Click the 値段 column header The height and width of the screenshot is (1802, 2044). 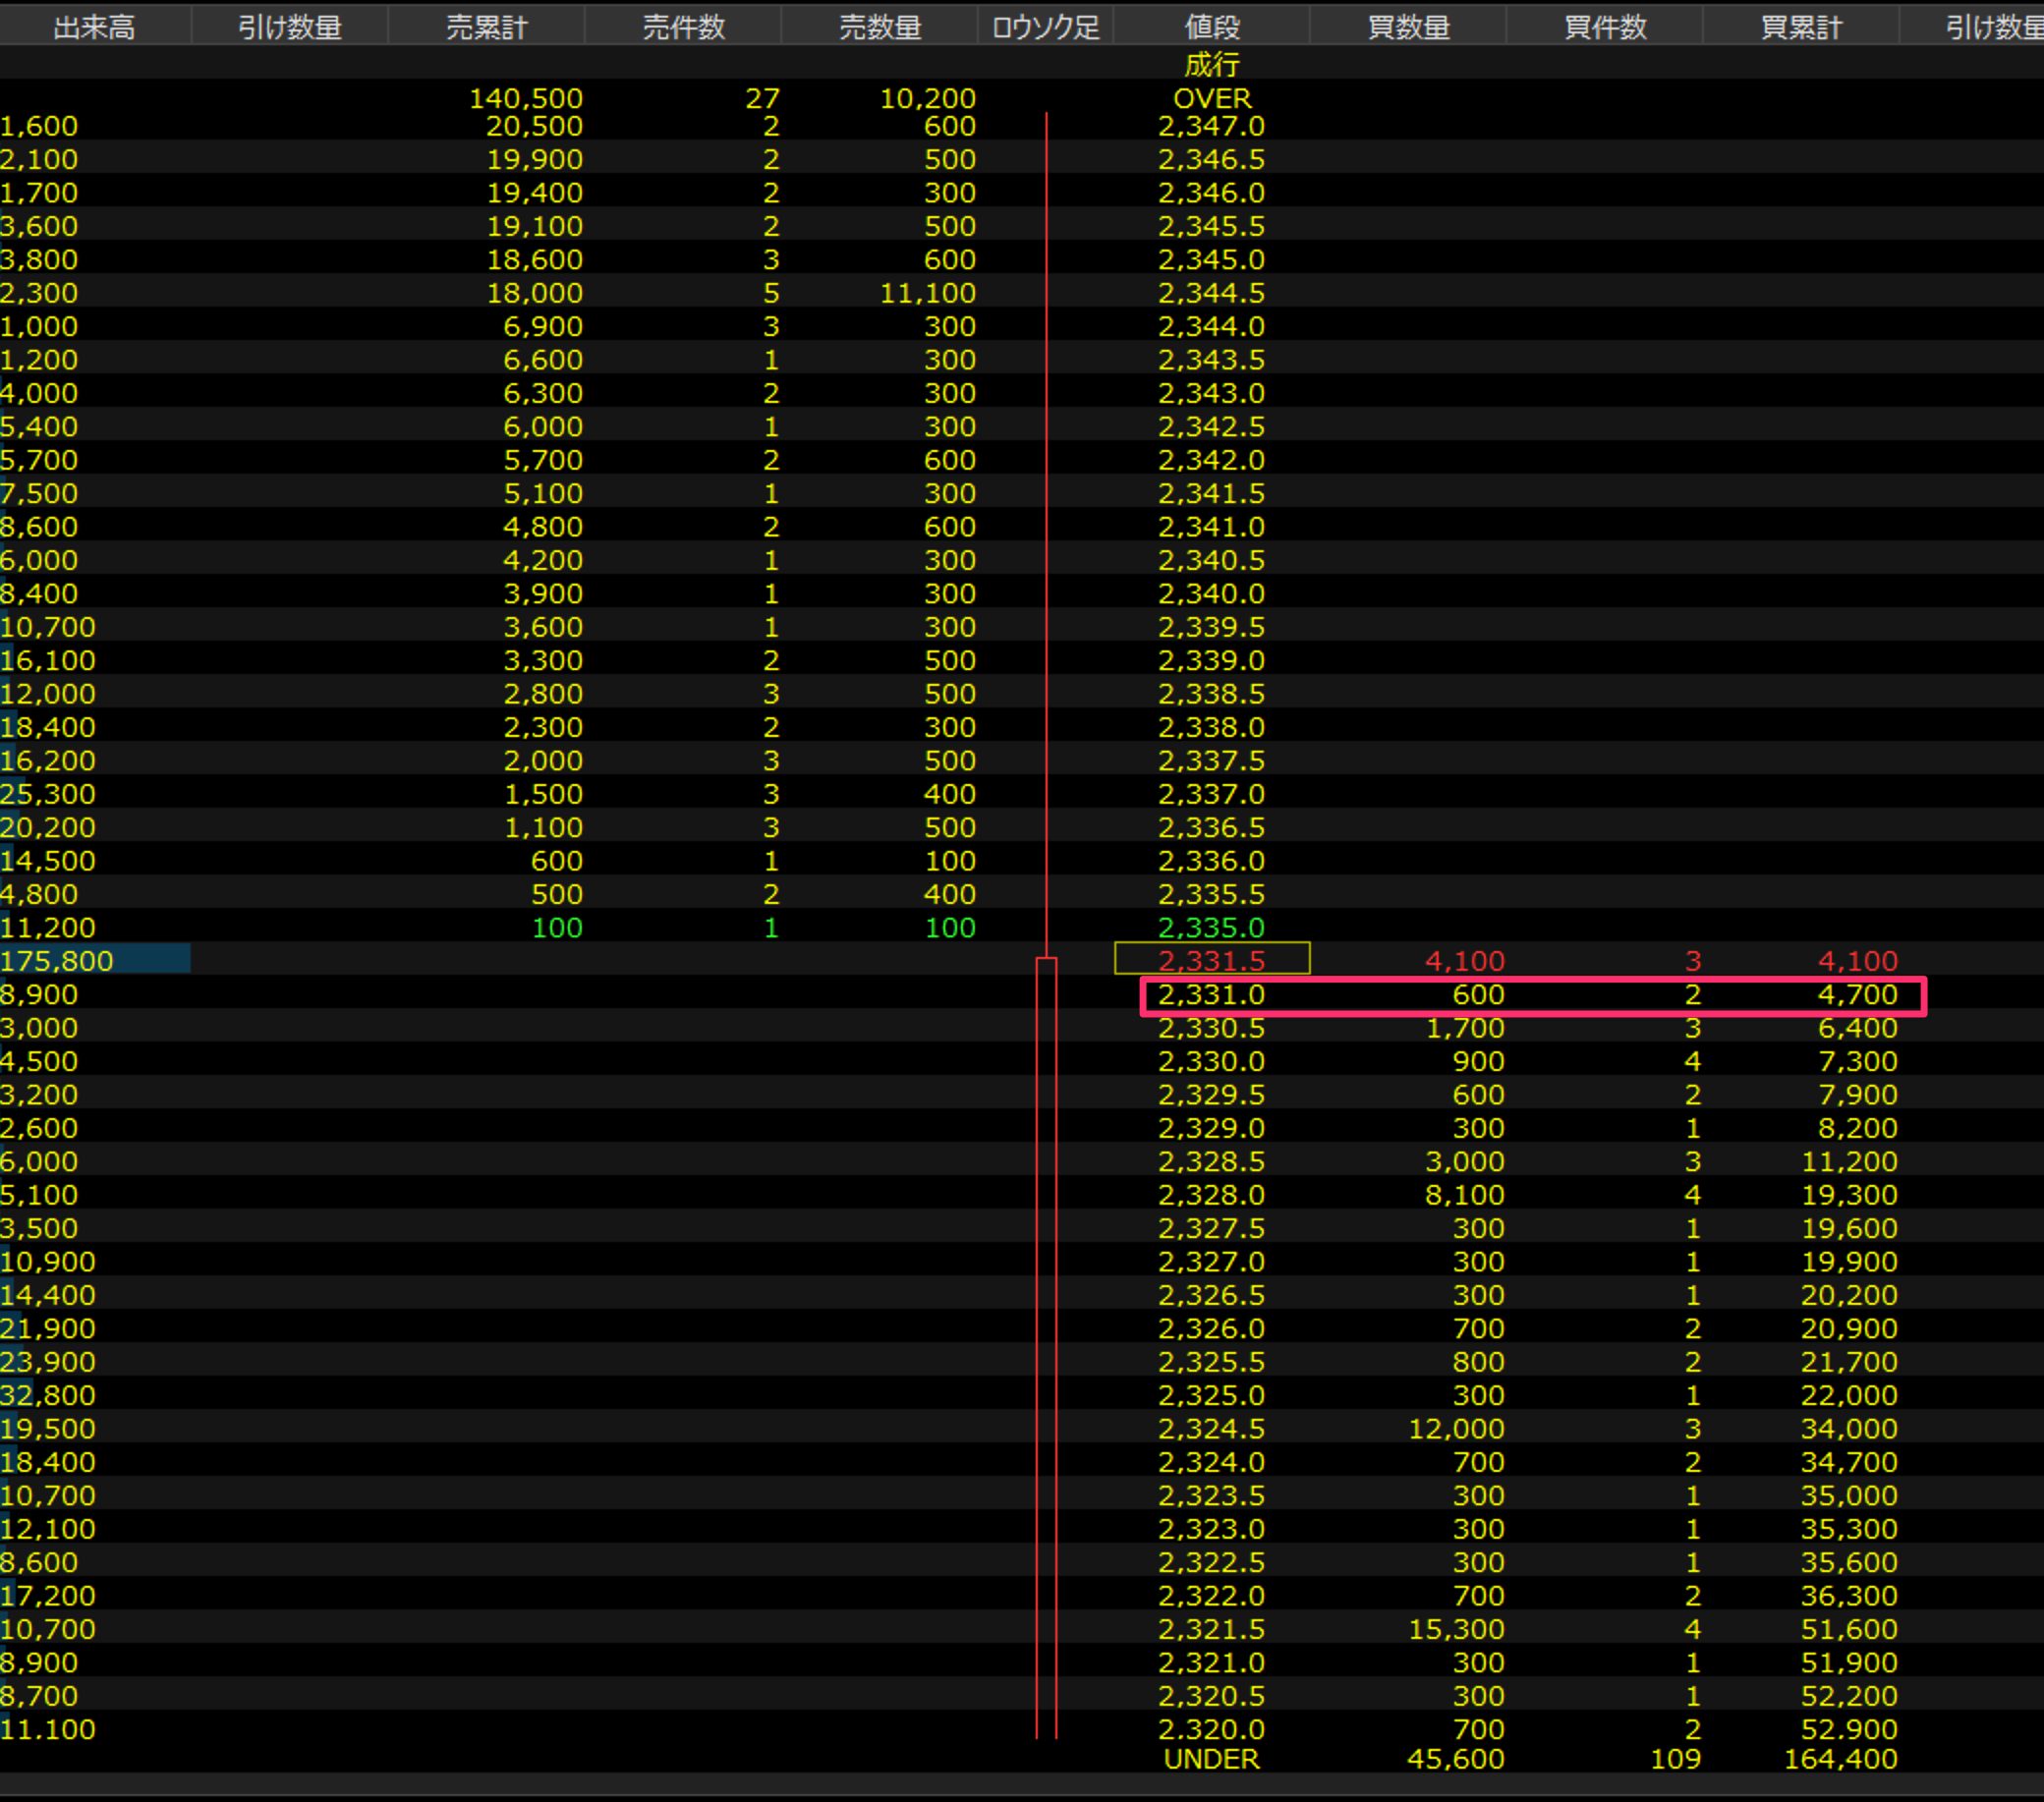pyautogui.click(x=1211, y=27)
